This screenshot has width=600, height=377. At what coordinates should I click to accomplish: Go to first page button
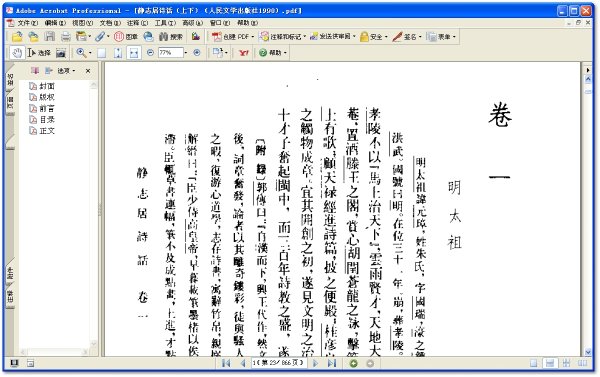(226, 363)
